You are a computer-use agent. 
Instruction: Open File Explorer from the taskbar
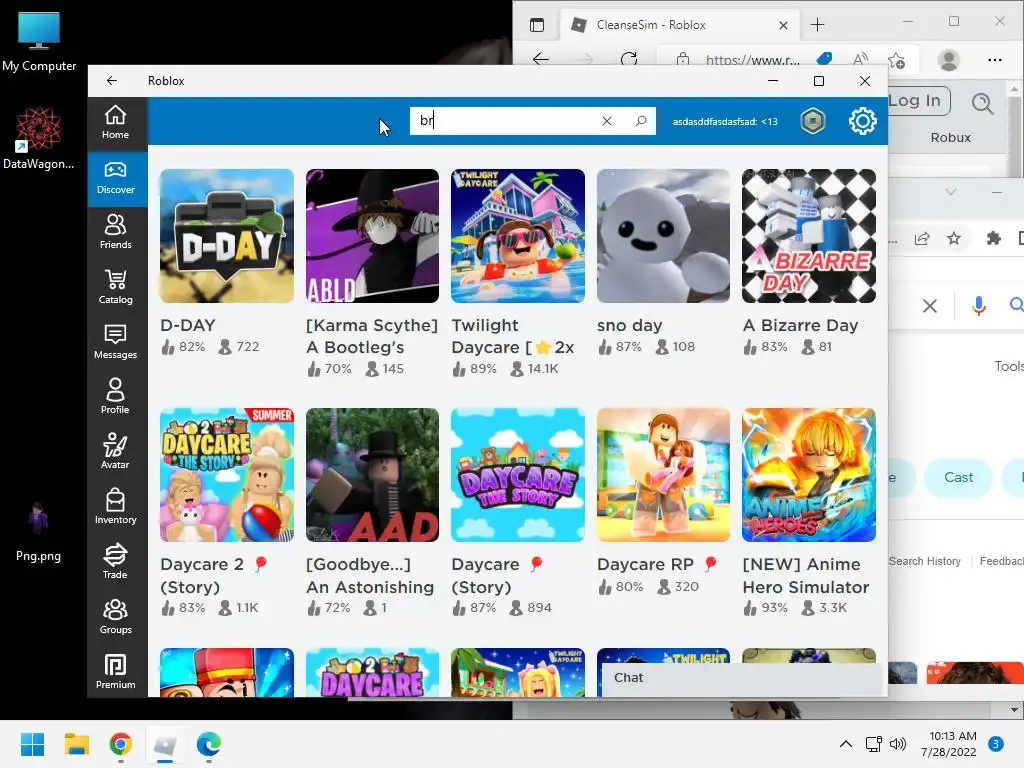point(76,744)
